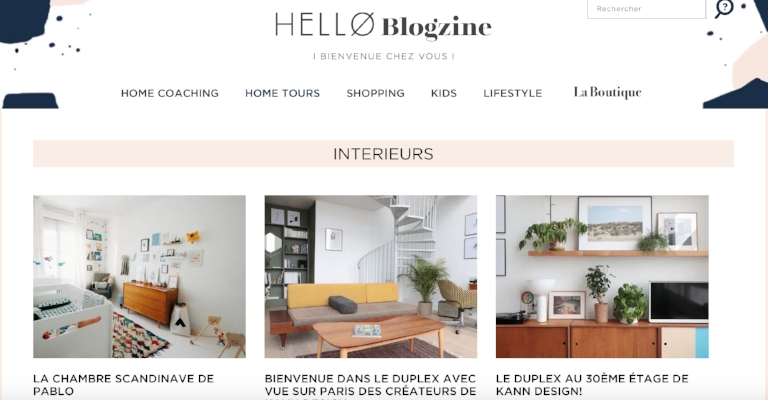Click the search magnifier icon

pyautogui.click(x=724, y=8)
